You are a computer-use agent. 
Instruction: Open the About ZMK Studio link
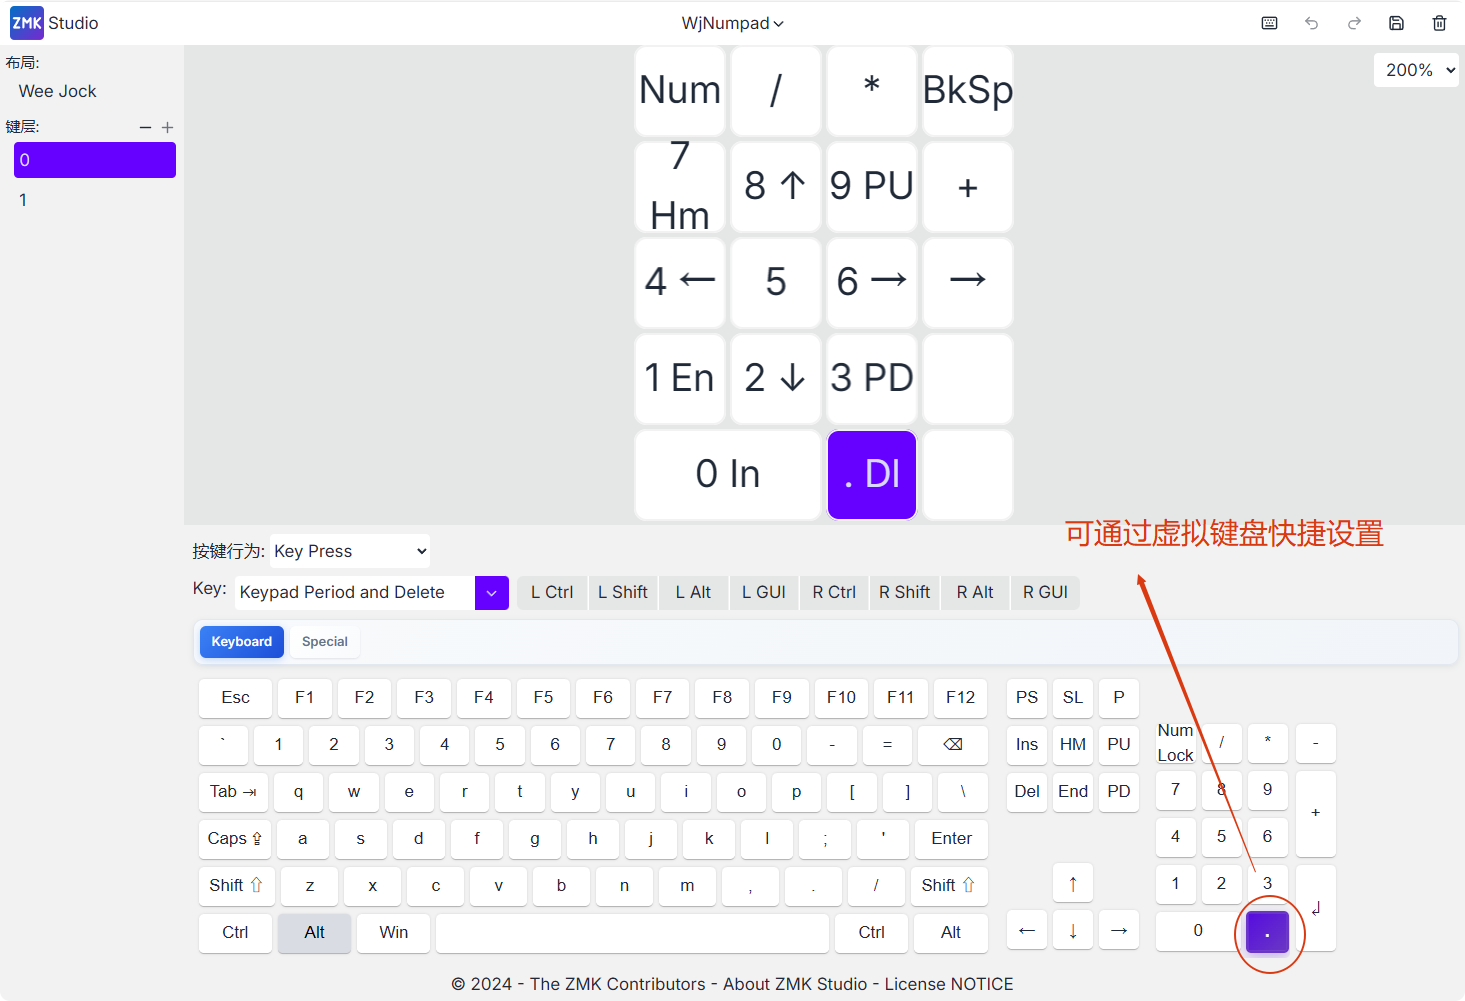(795, 984)
